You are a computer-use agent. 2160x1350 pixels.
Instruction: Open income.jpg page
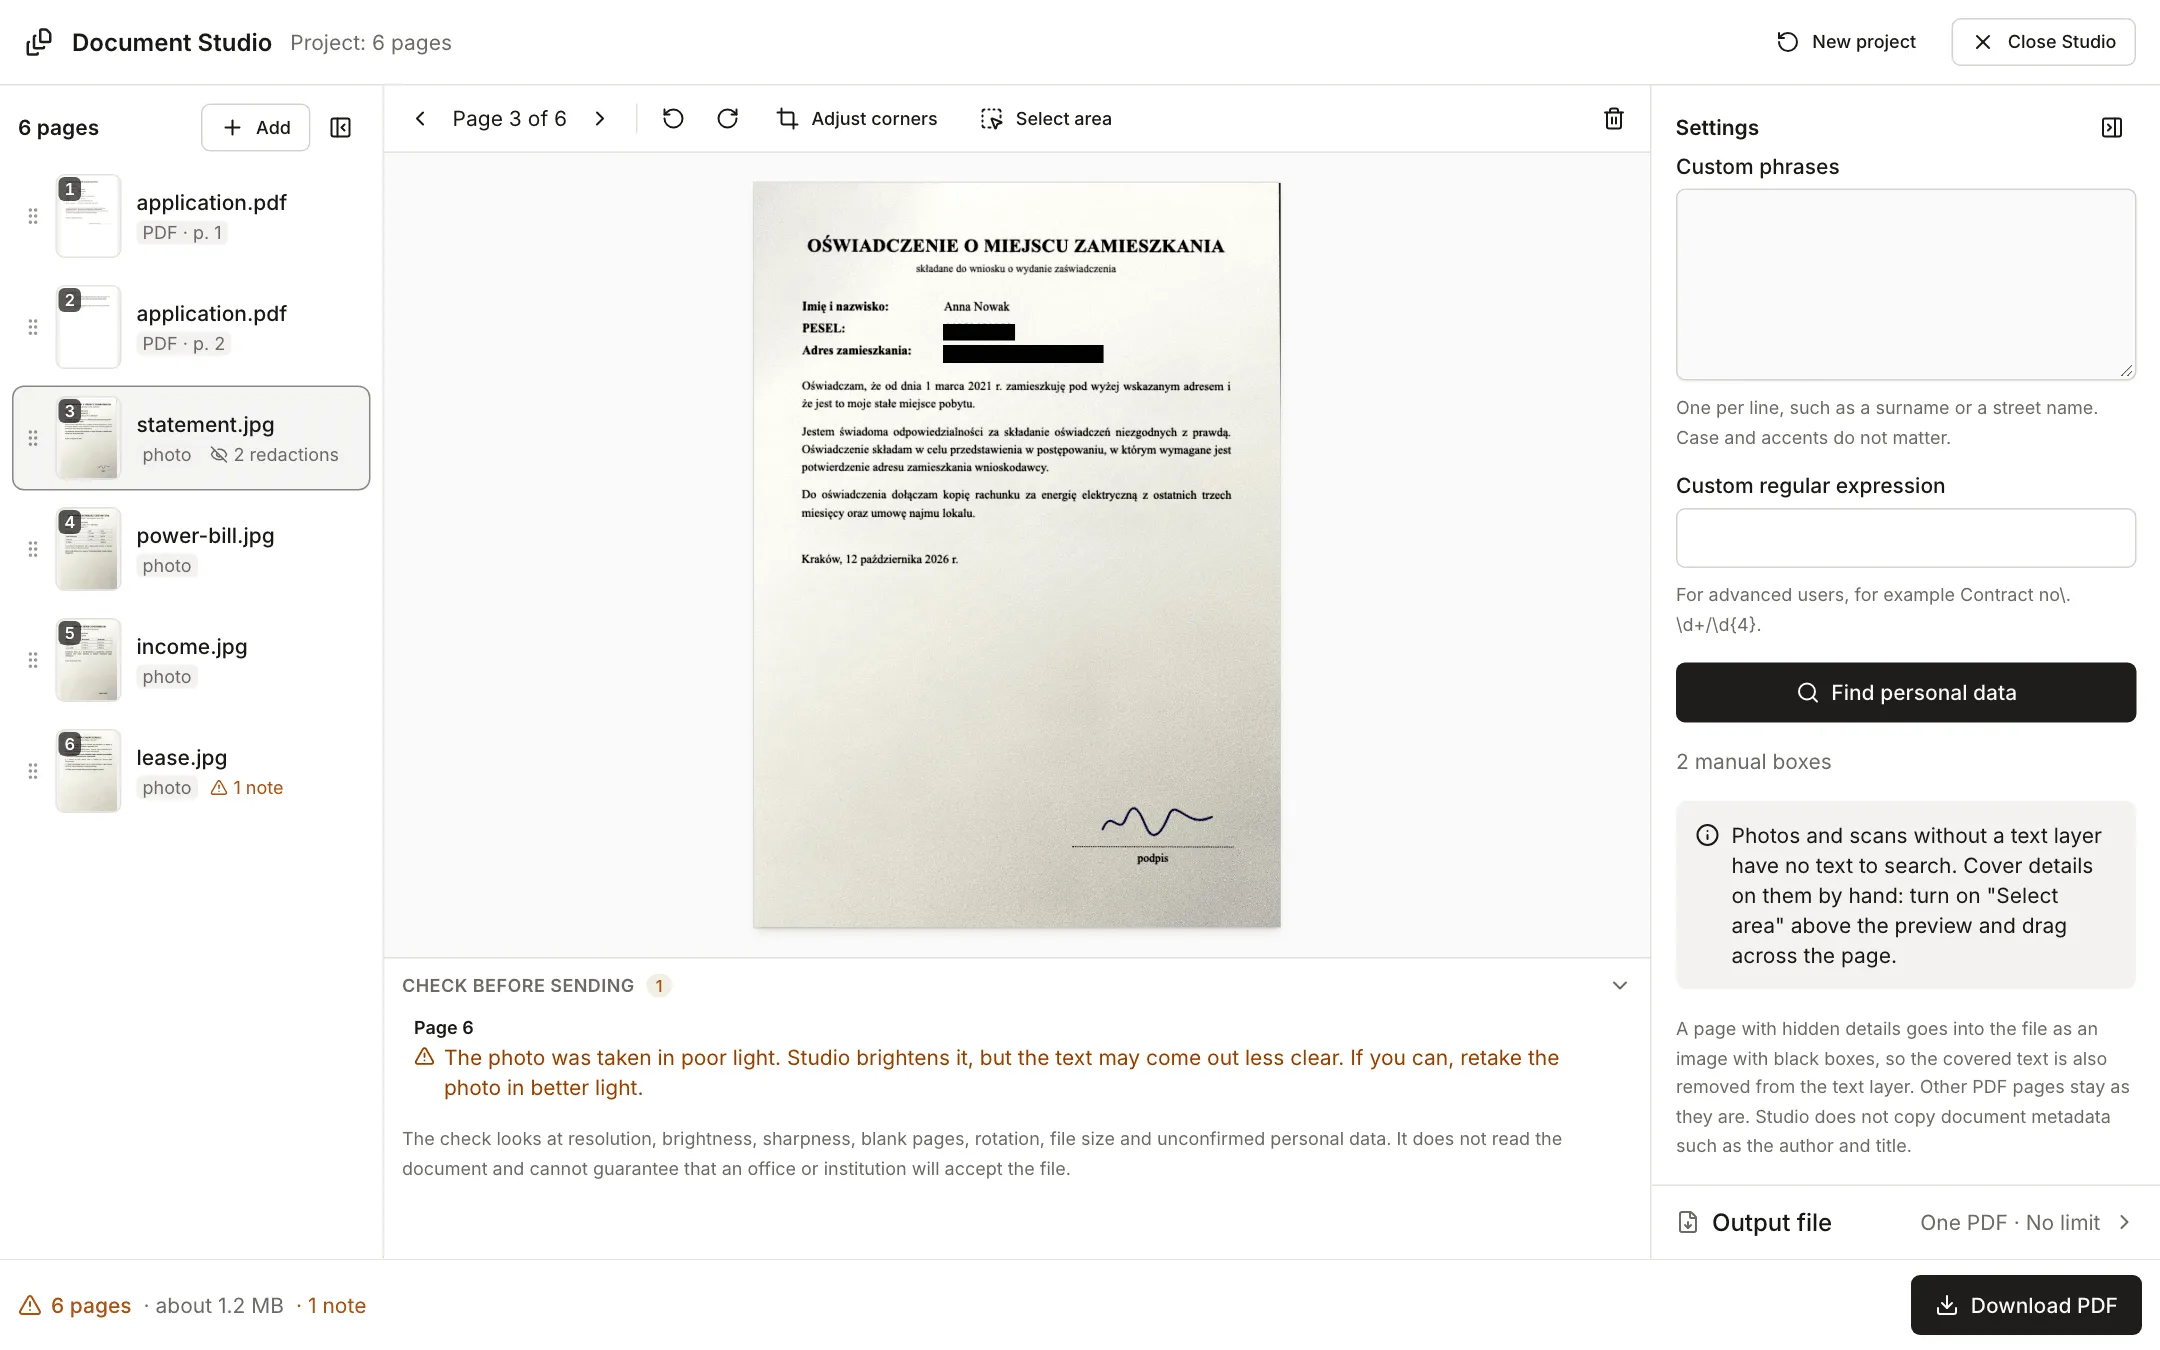[x=191, y=660]
